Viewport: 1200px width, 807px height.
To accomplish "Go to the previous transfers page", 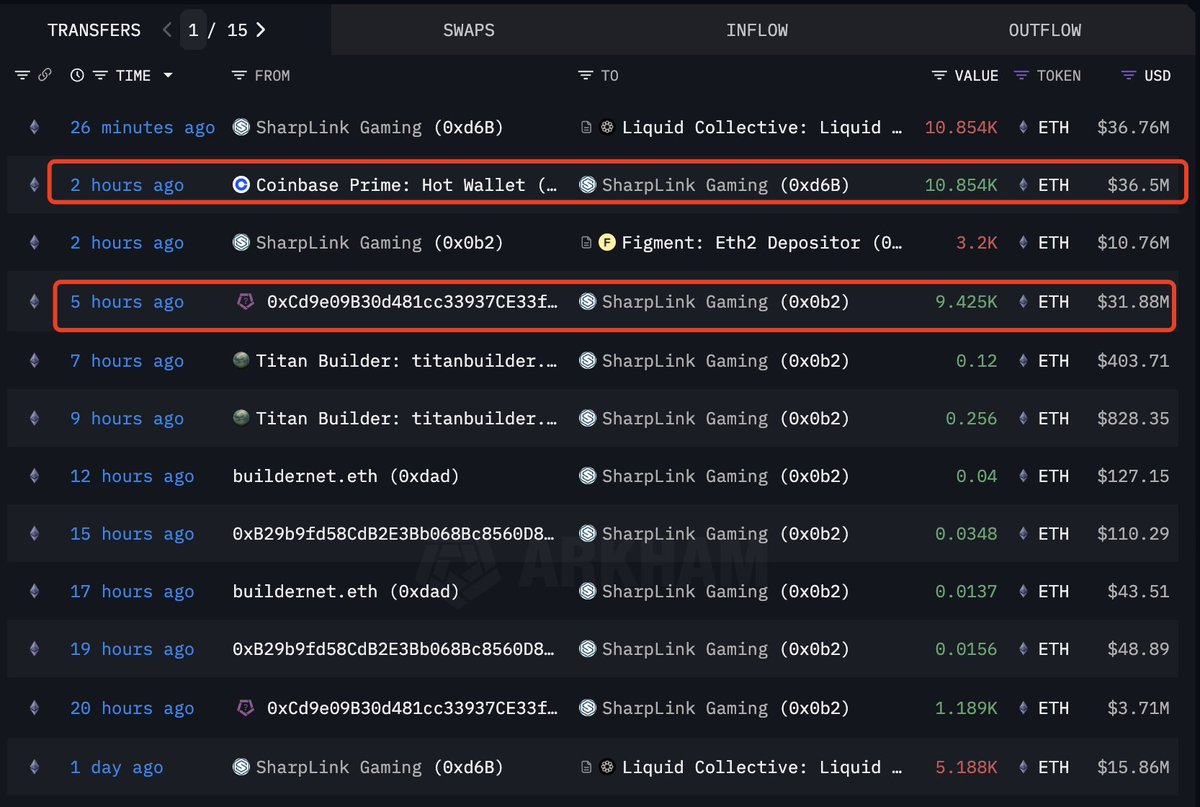I will tap(167, 30).
